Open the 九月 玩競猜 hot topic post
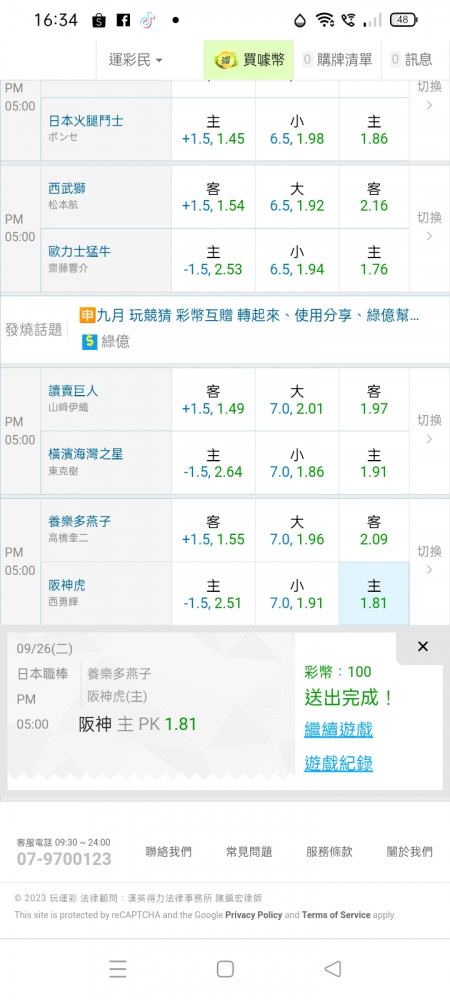 (x=249, y=315)
